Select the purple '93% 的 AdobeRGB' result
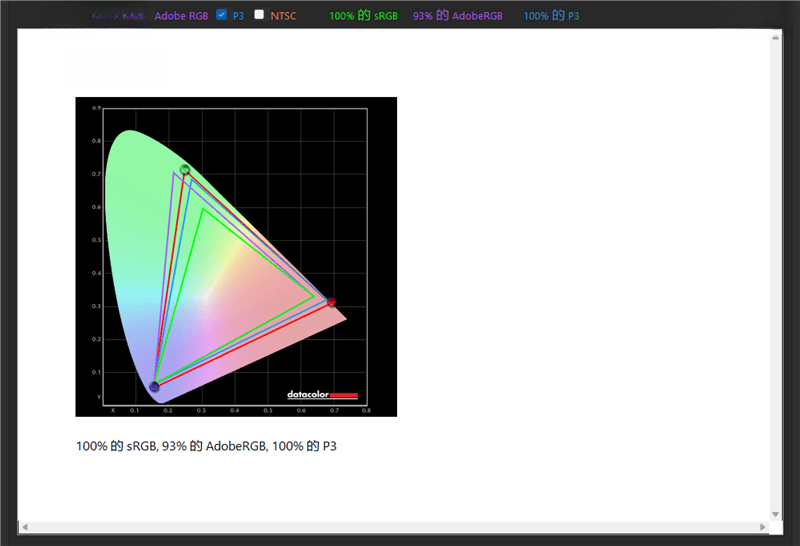 (x=458, y=16)
